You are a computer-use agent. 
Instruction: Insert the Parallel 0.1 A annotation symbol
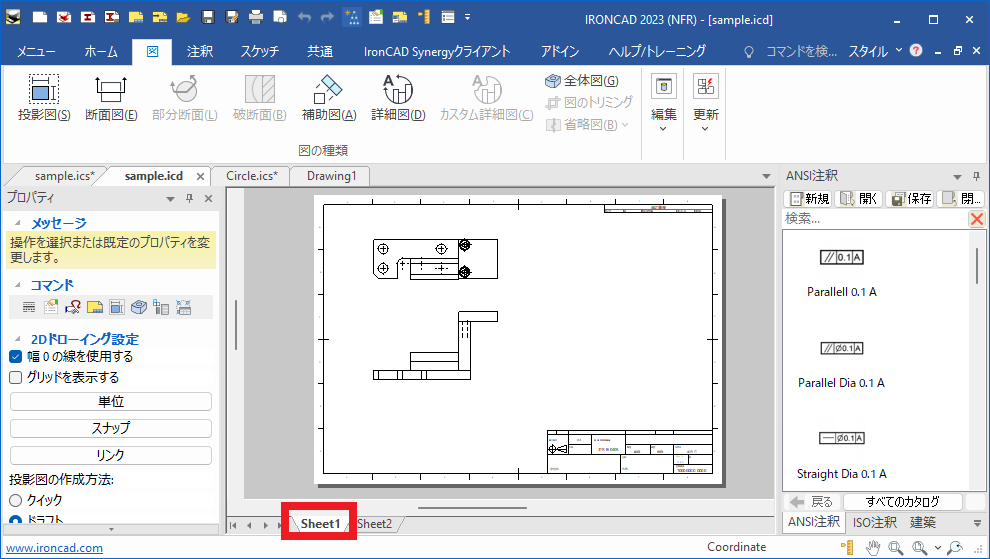pos(841,258)
